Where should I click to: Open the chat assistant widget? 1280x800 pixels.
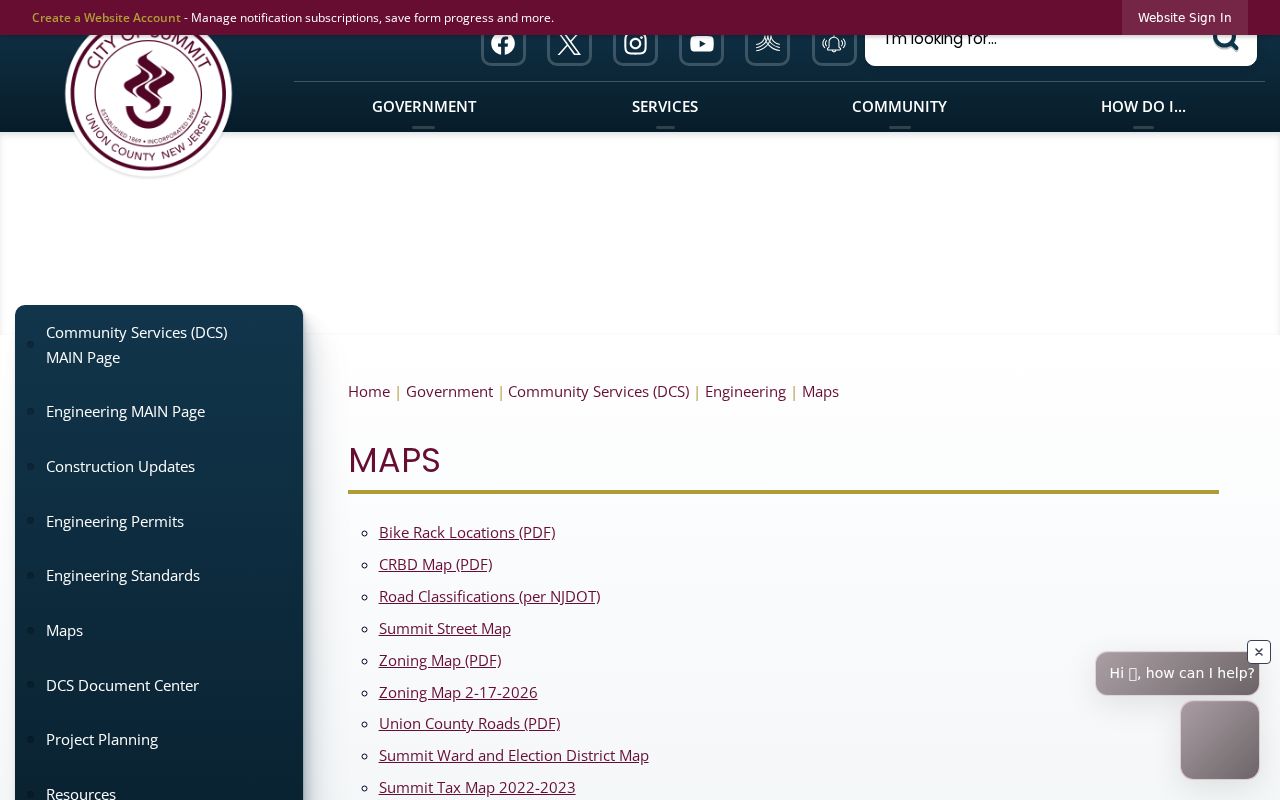pos(1220,740)
